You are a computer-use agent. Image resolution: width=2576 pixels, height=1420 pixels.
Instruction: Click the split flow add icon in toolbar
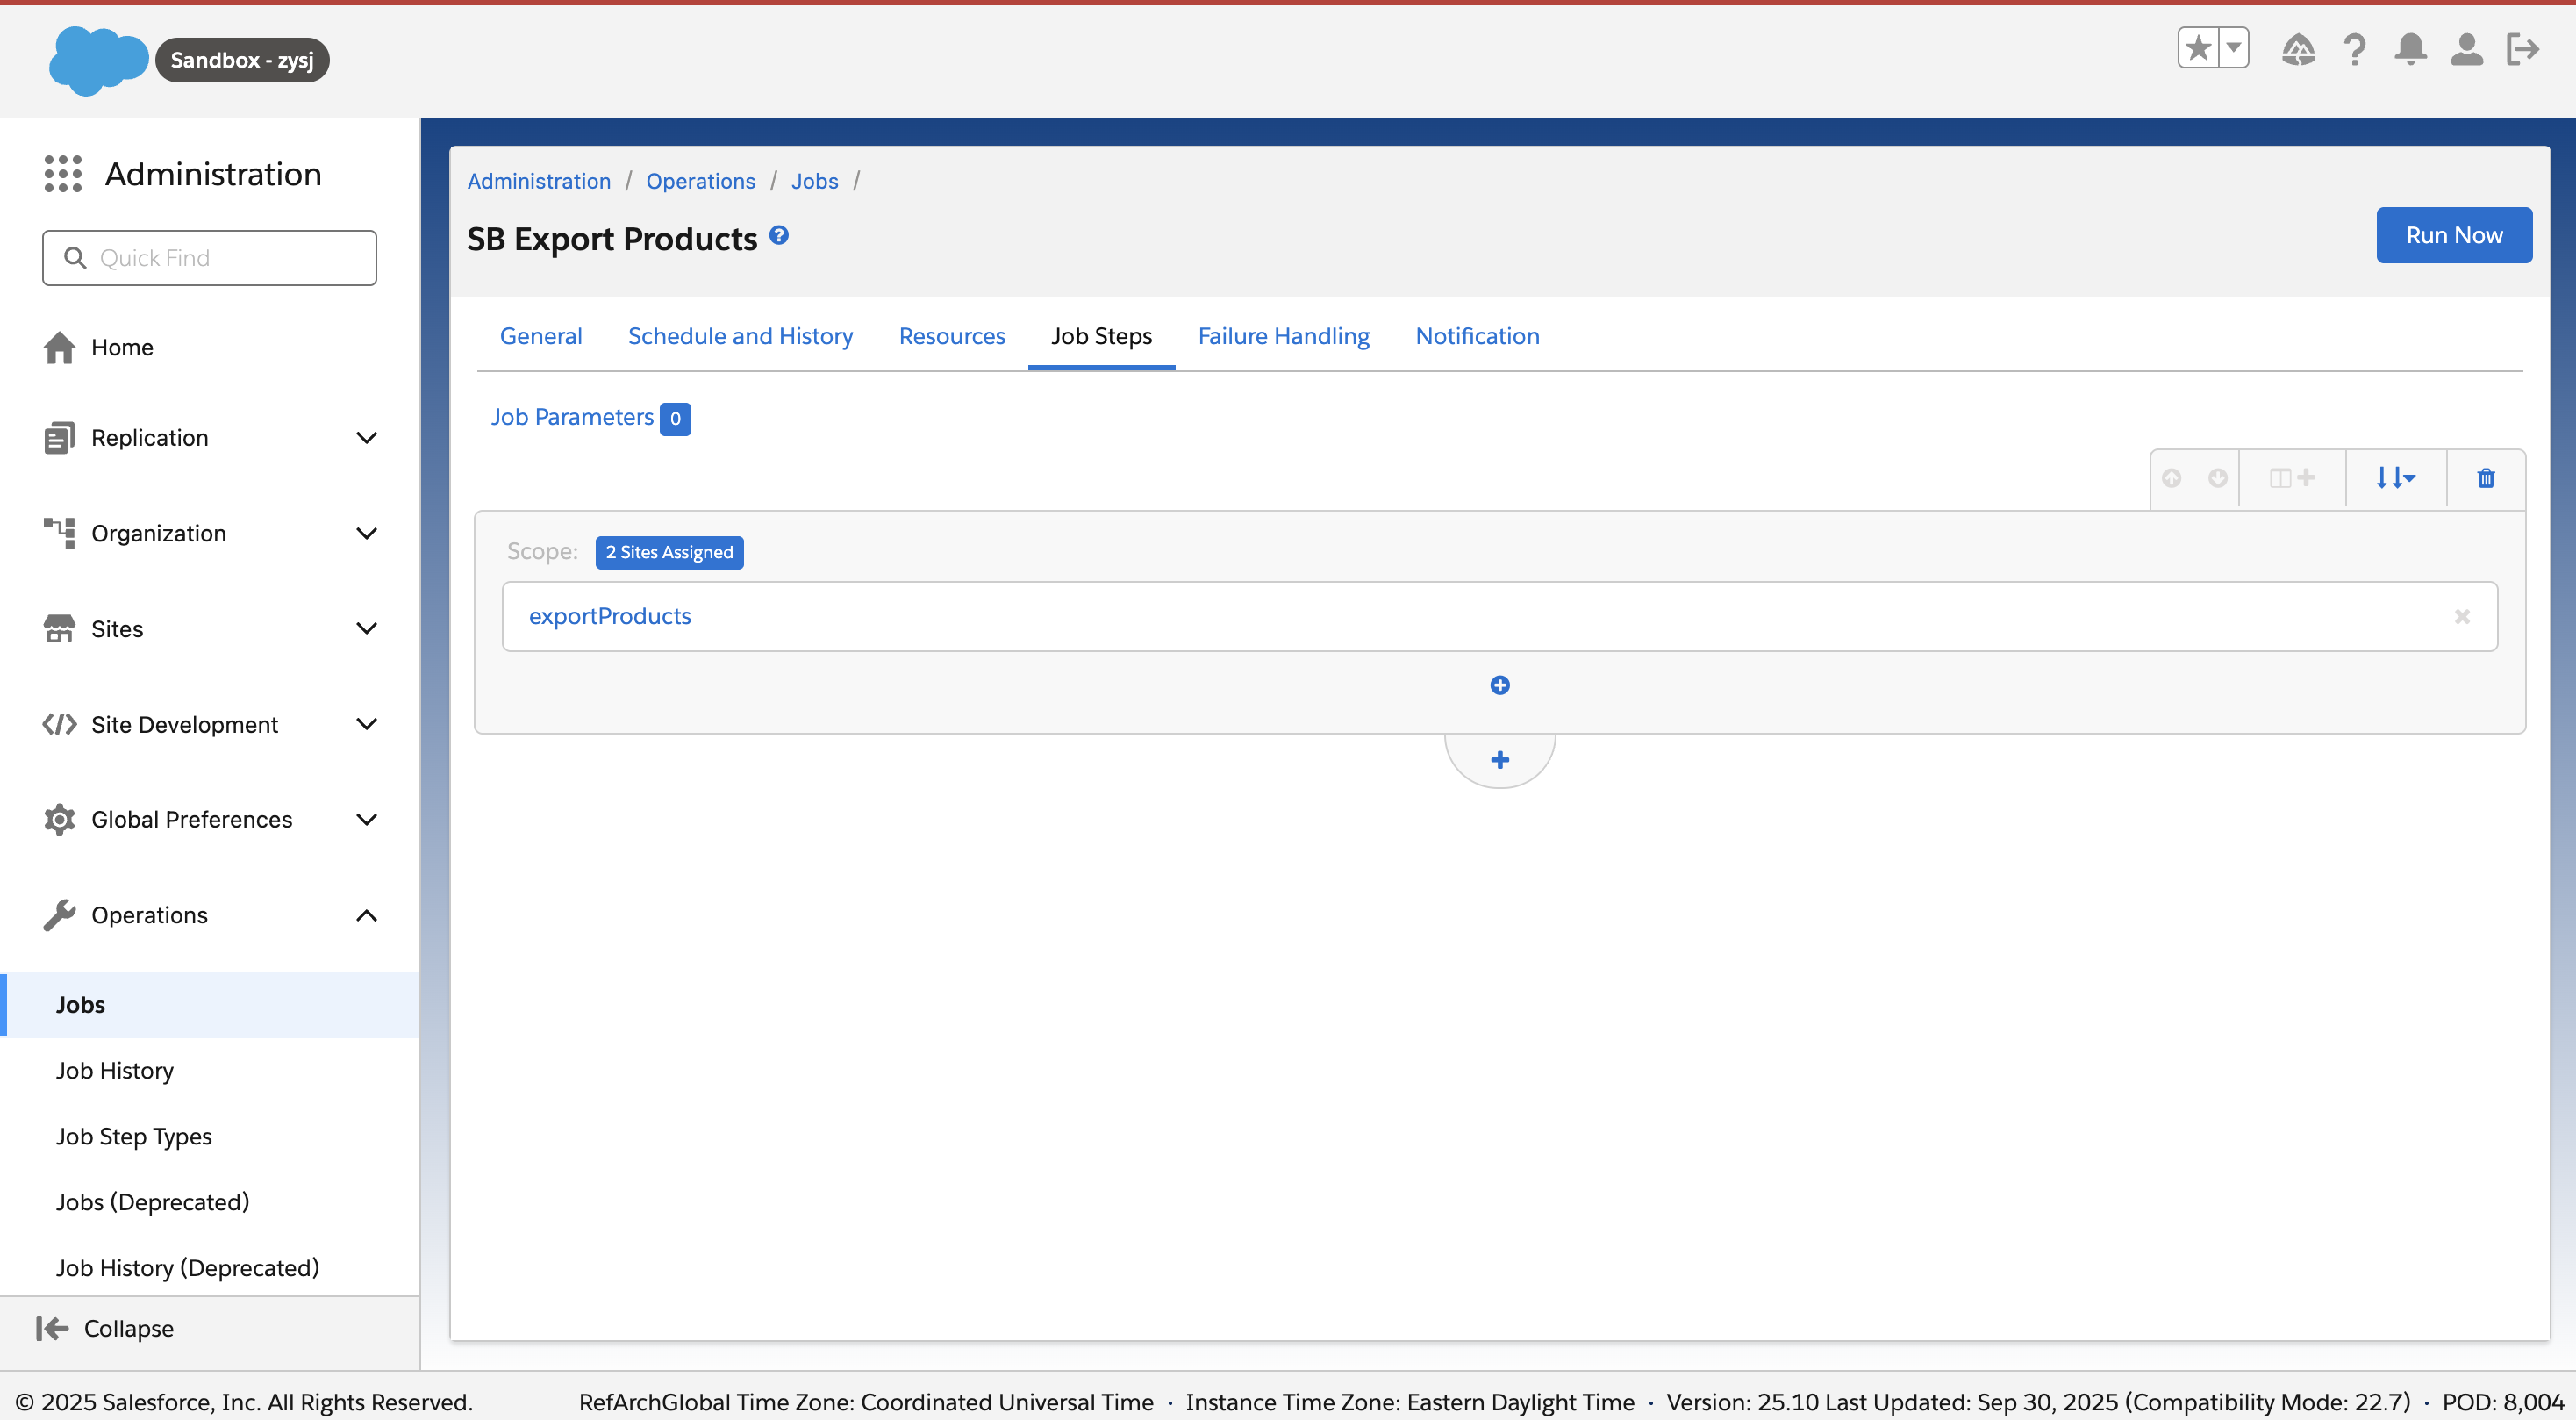coord(2291,478)
